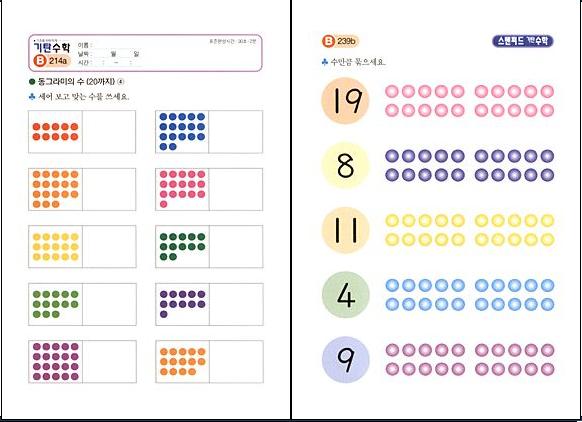Click answer box beside red dots
The width and height of the screenshot is (582, 422).
(109, 132)
